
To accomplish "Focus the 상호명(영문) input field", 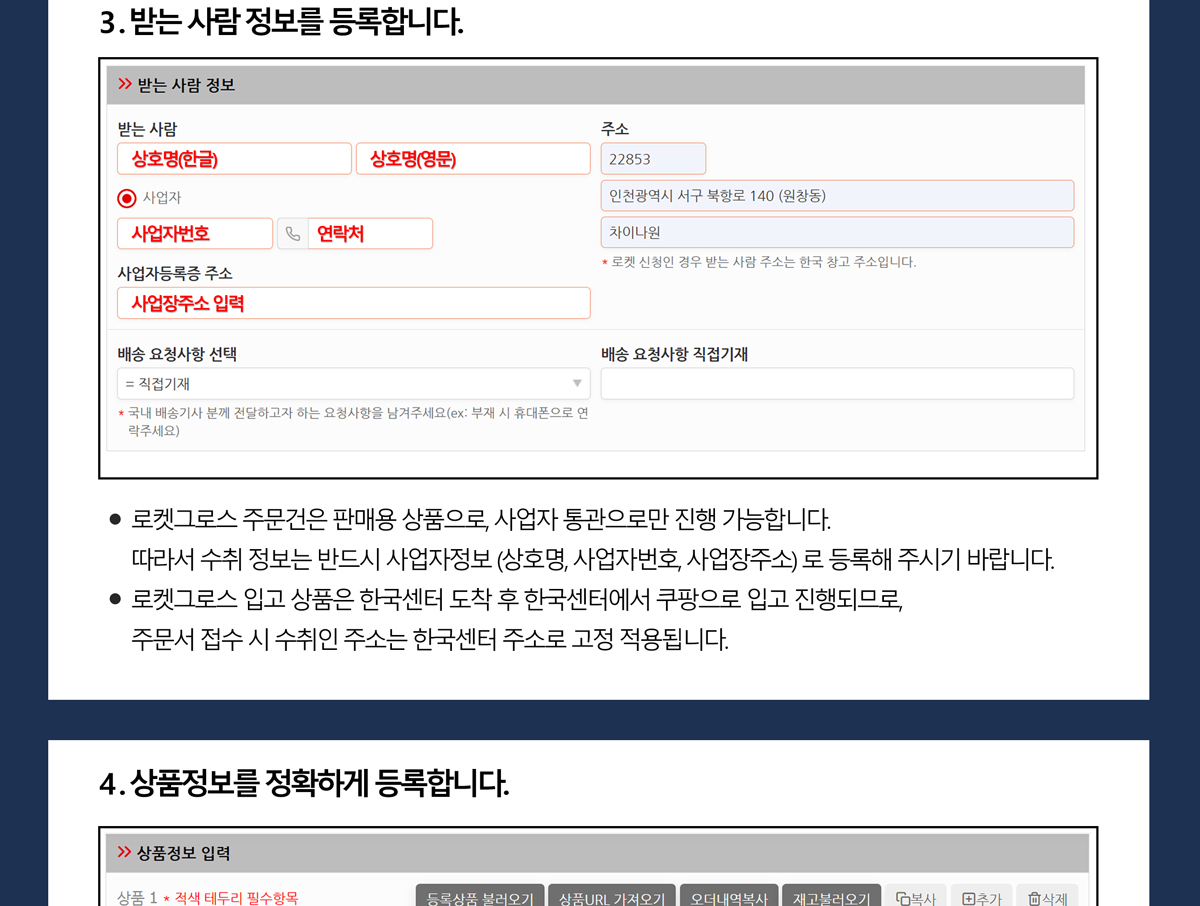I will (x=473, y=159).
